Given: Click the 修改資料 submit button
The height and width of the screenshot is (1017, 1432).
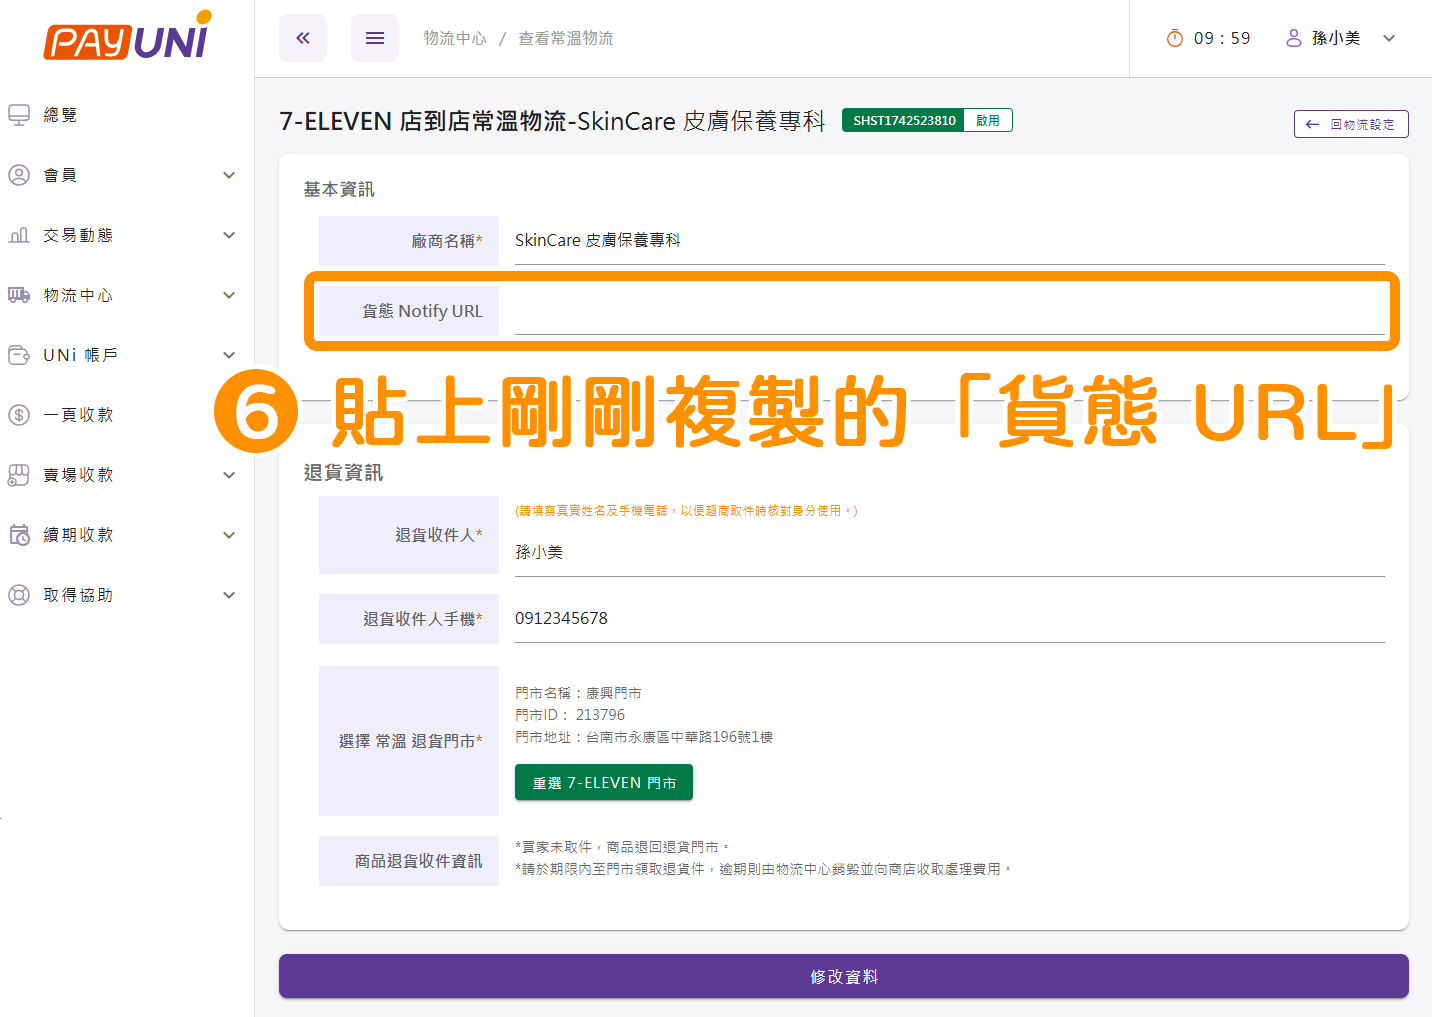Looking at the screenshot, I should pos(844,976).
